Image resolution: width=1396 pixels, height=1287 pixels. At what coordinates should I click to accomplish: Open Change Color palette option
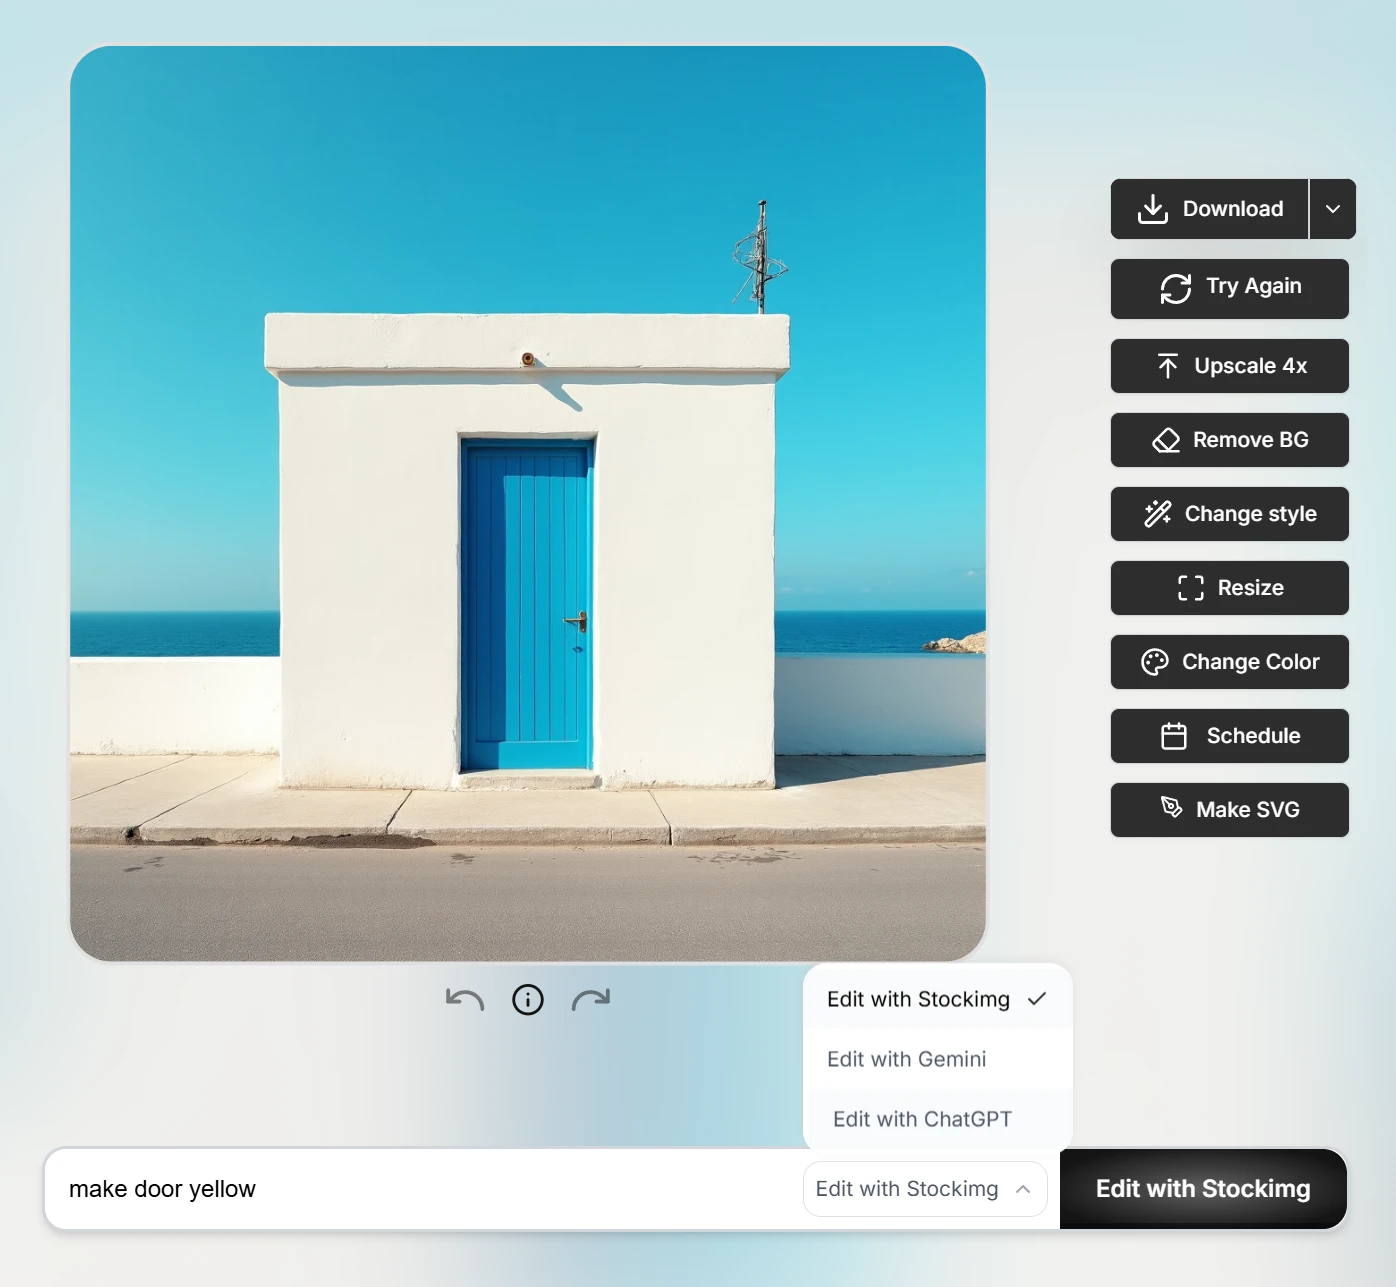[1229, 662]
